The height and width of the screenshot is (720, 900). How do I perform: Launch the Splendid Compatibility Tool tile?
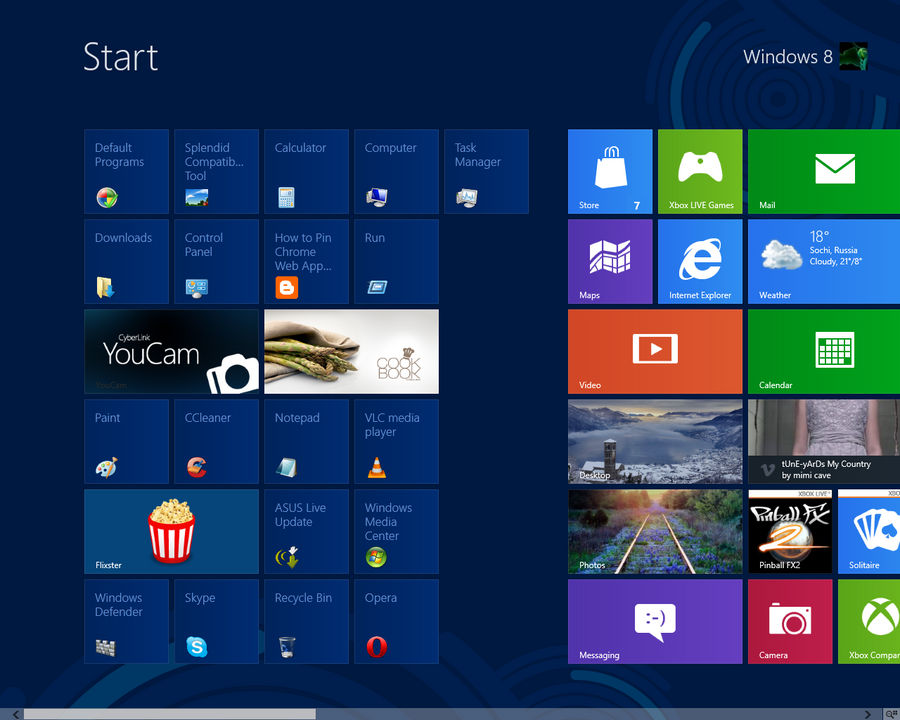[216, 172]
